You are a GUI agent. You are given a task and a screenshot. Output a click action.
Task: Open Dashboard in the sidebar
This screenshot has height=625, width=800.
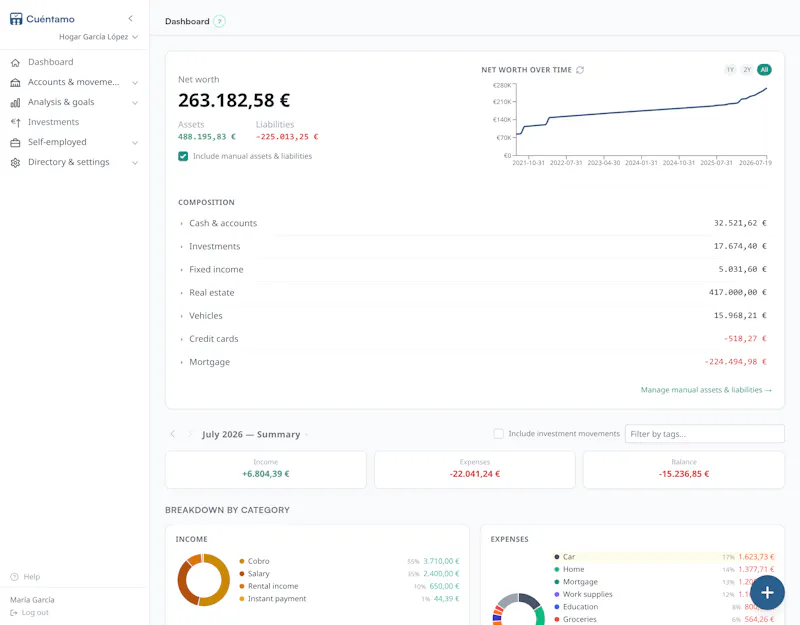(x=51, y=62)
